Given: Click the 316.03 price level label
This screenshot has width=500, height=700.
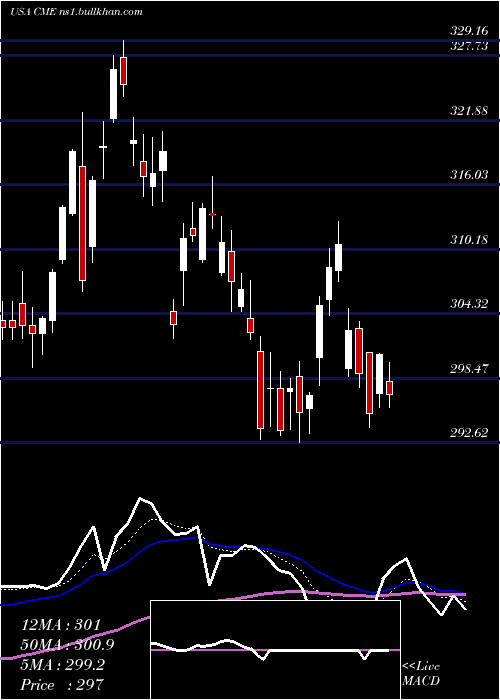Looking at the screenshot, I should (x=469, y=175).
